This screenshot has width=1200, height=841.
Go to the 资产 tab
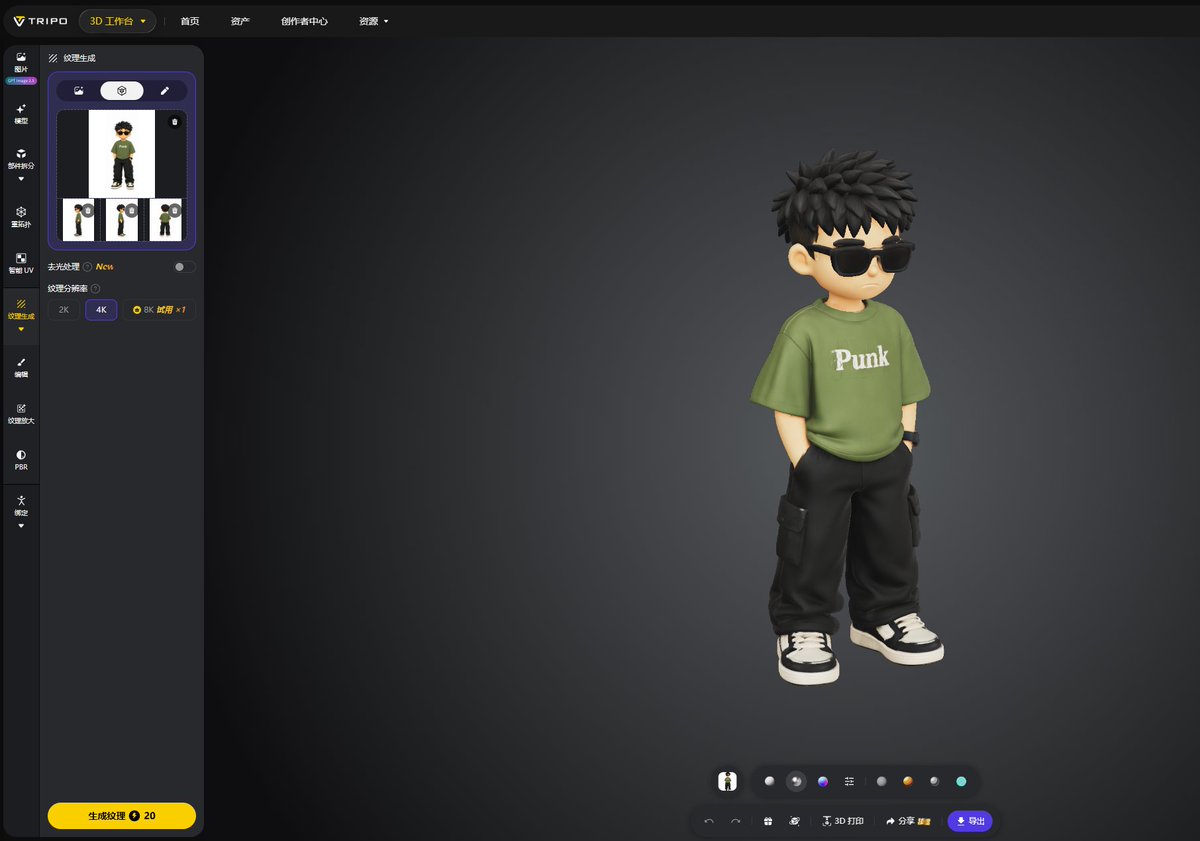[x=240, y=21]
